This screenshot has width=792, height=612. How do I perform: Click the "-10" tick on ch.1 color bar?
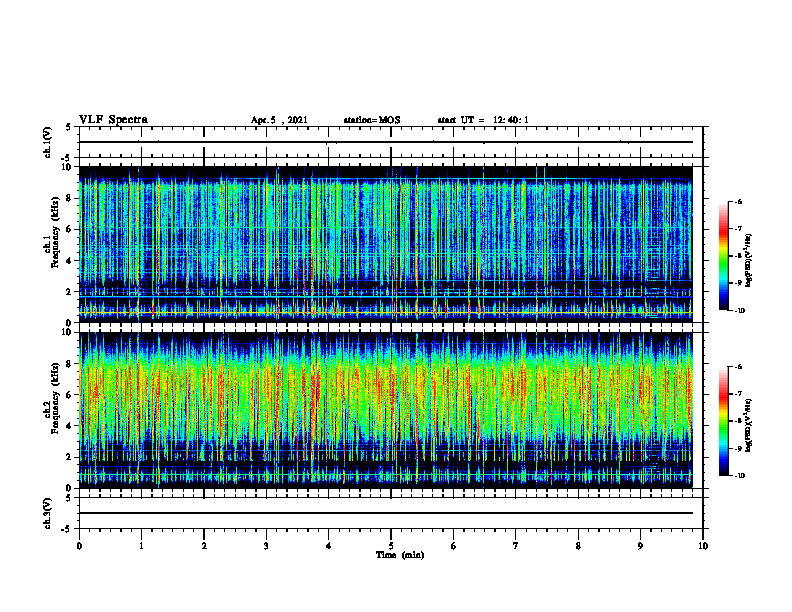click(739, 311)
